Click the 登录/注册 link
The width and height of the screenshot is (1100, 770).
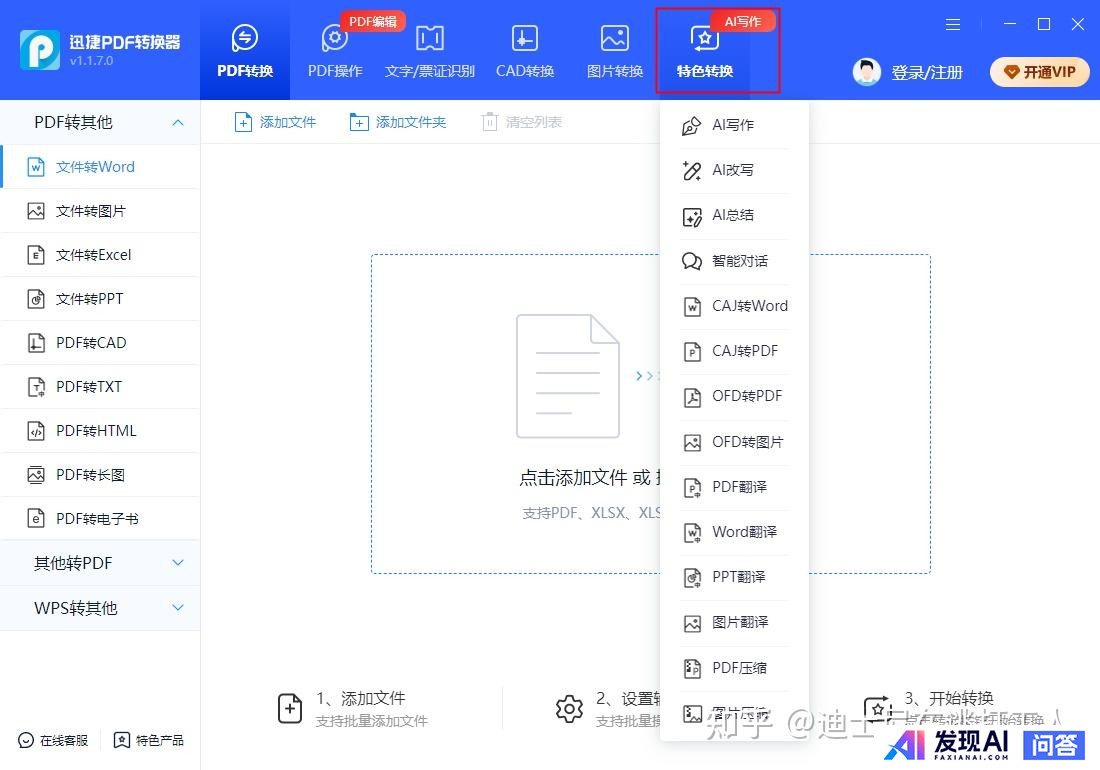(x=927, y=72)
